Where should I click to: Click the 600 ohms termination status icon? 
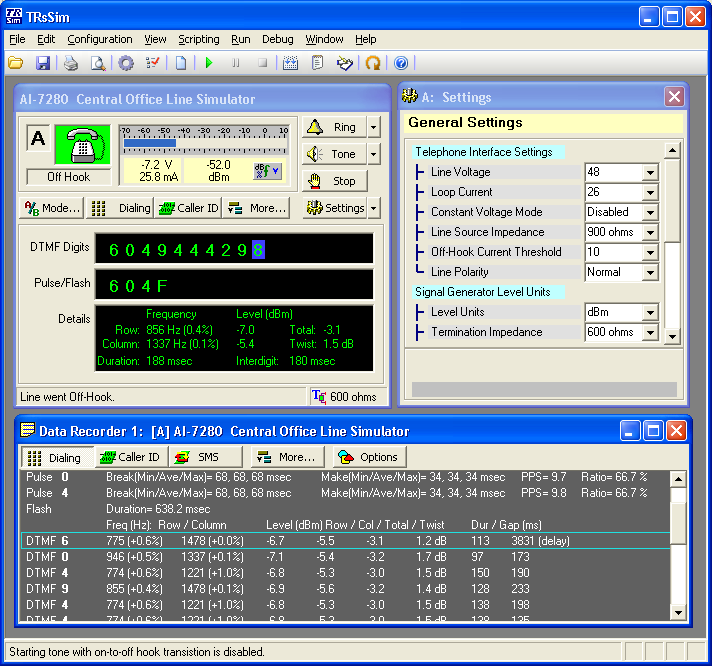(319, 396)
